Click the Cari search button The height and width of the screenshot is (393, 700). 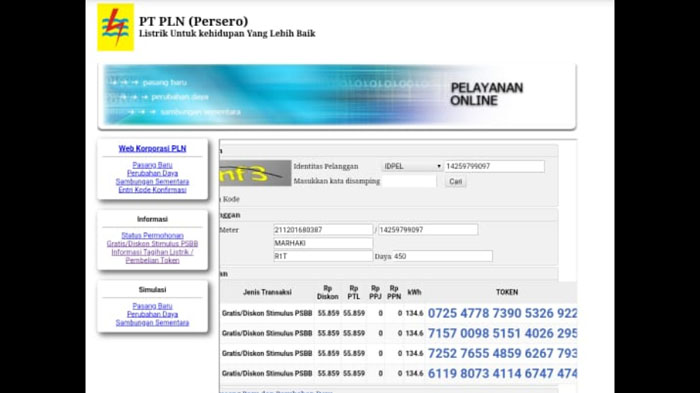(455, 181)
